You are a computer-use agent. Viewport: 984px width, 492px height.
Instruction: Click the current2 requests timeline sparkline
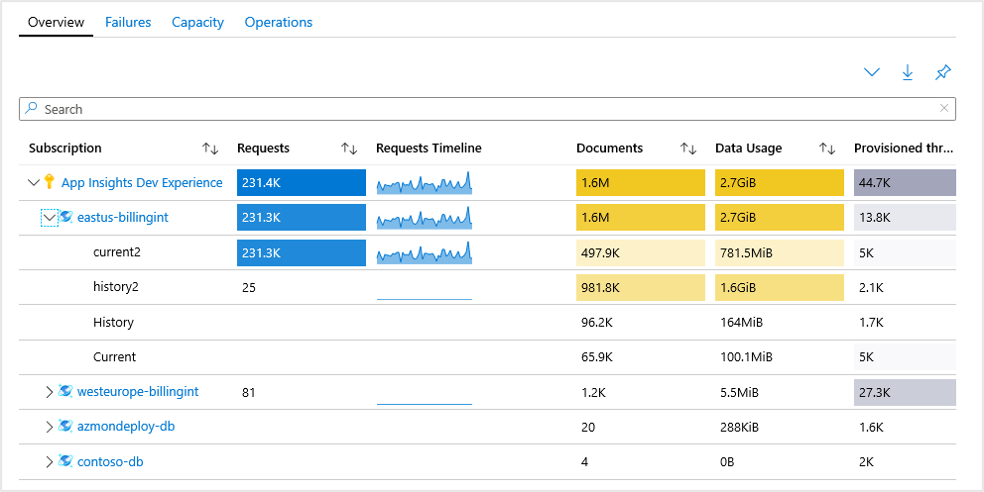tap(423, 254)
